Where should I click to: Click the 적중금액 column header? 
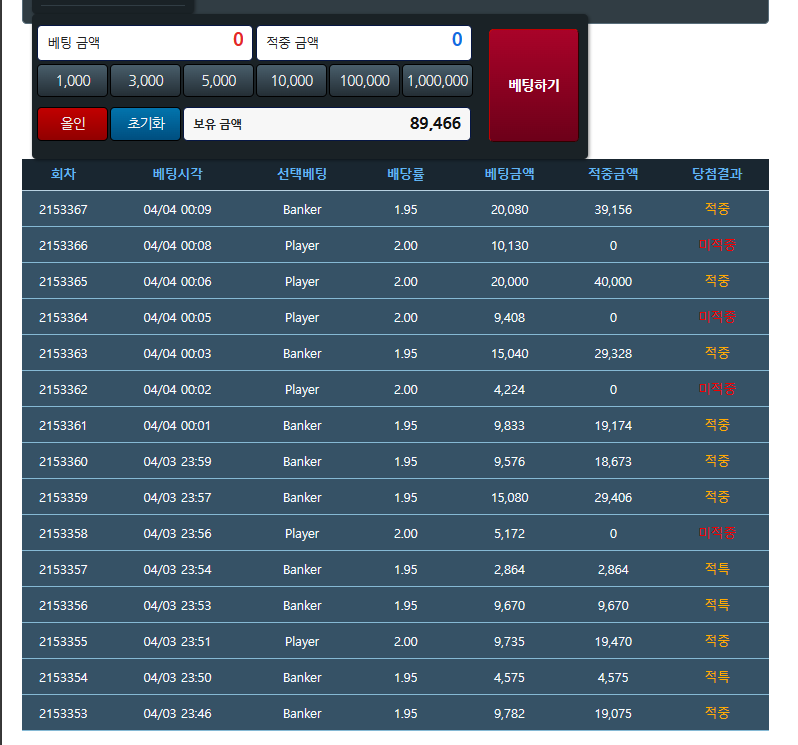click(x=613, y=174)
